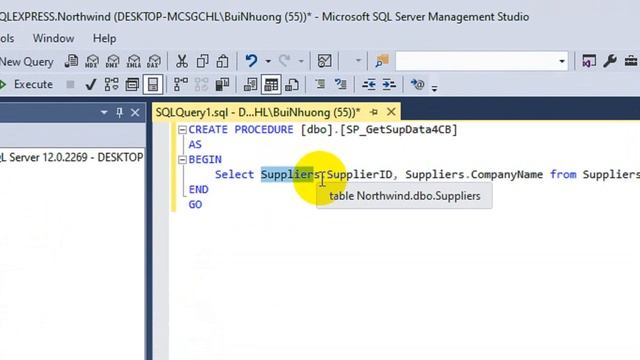
Task: Paste from clipboard icon
Action: point(222,62)
